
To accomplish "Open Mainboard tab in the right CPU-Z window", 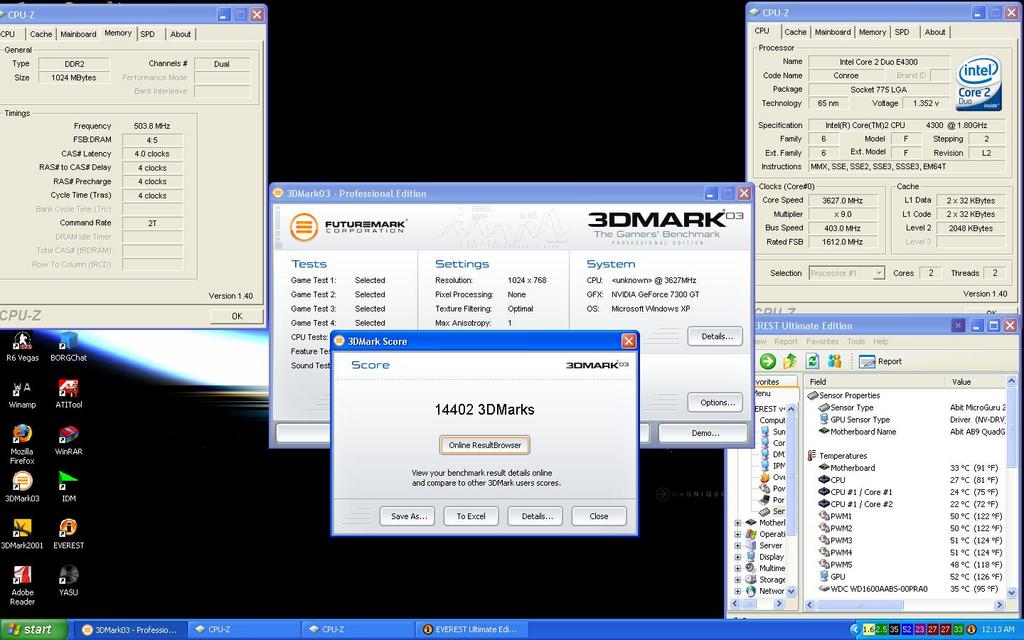I will pos(833,32).
